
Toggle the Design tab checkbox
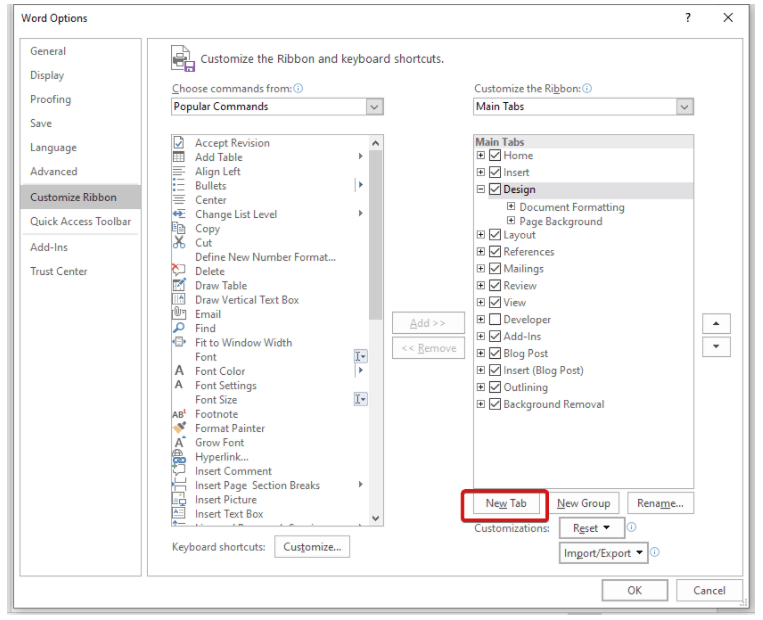pos(495,189)
